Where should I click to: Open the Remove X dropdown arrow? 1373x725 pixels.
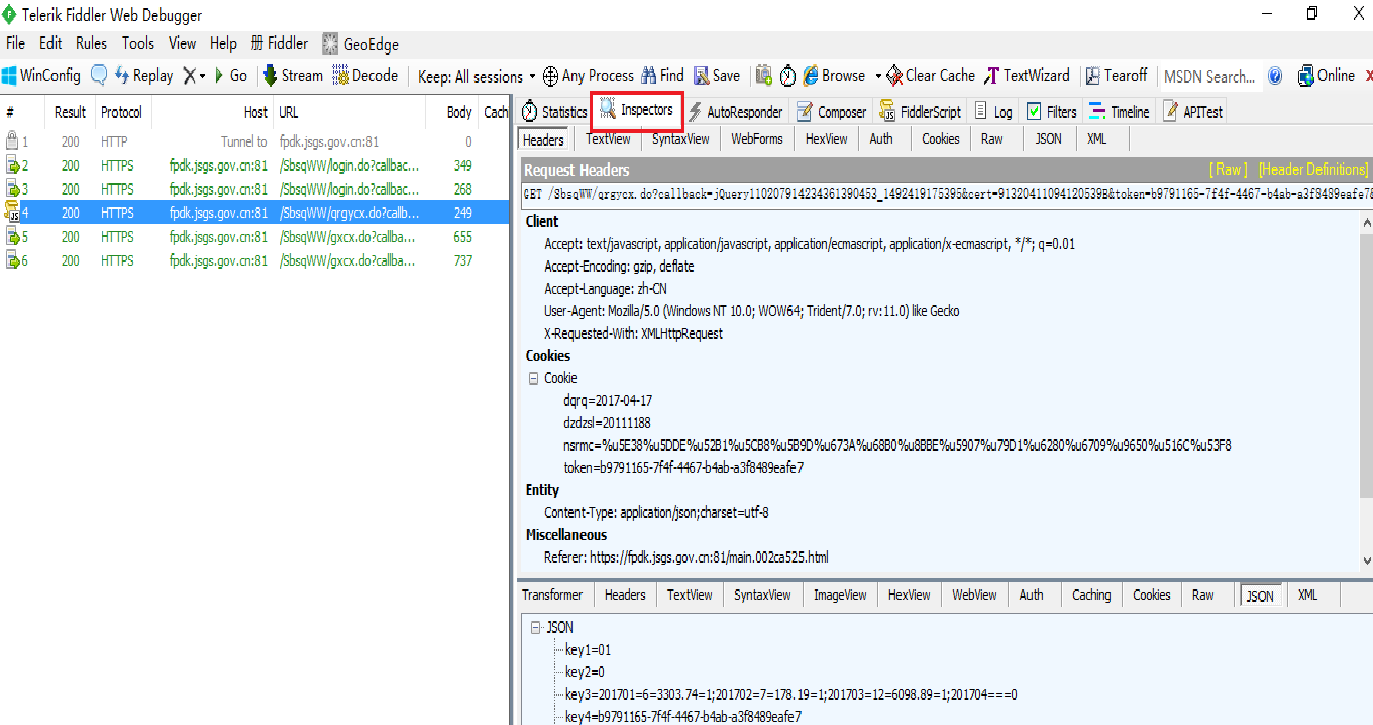[x=202, y=76]
